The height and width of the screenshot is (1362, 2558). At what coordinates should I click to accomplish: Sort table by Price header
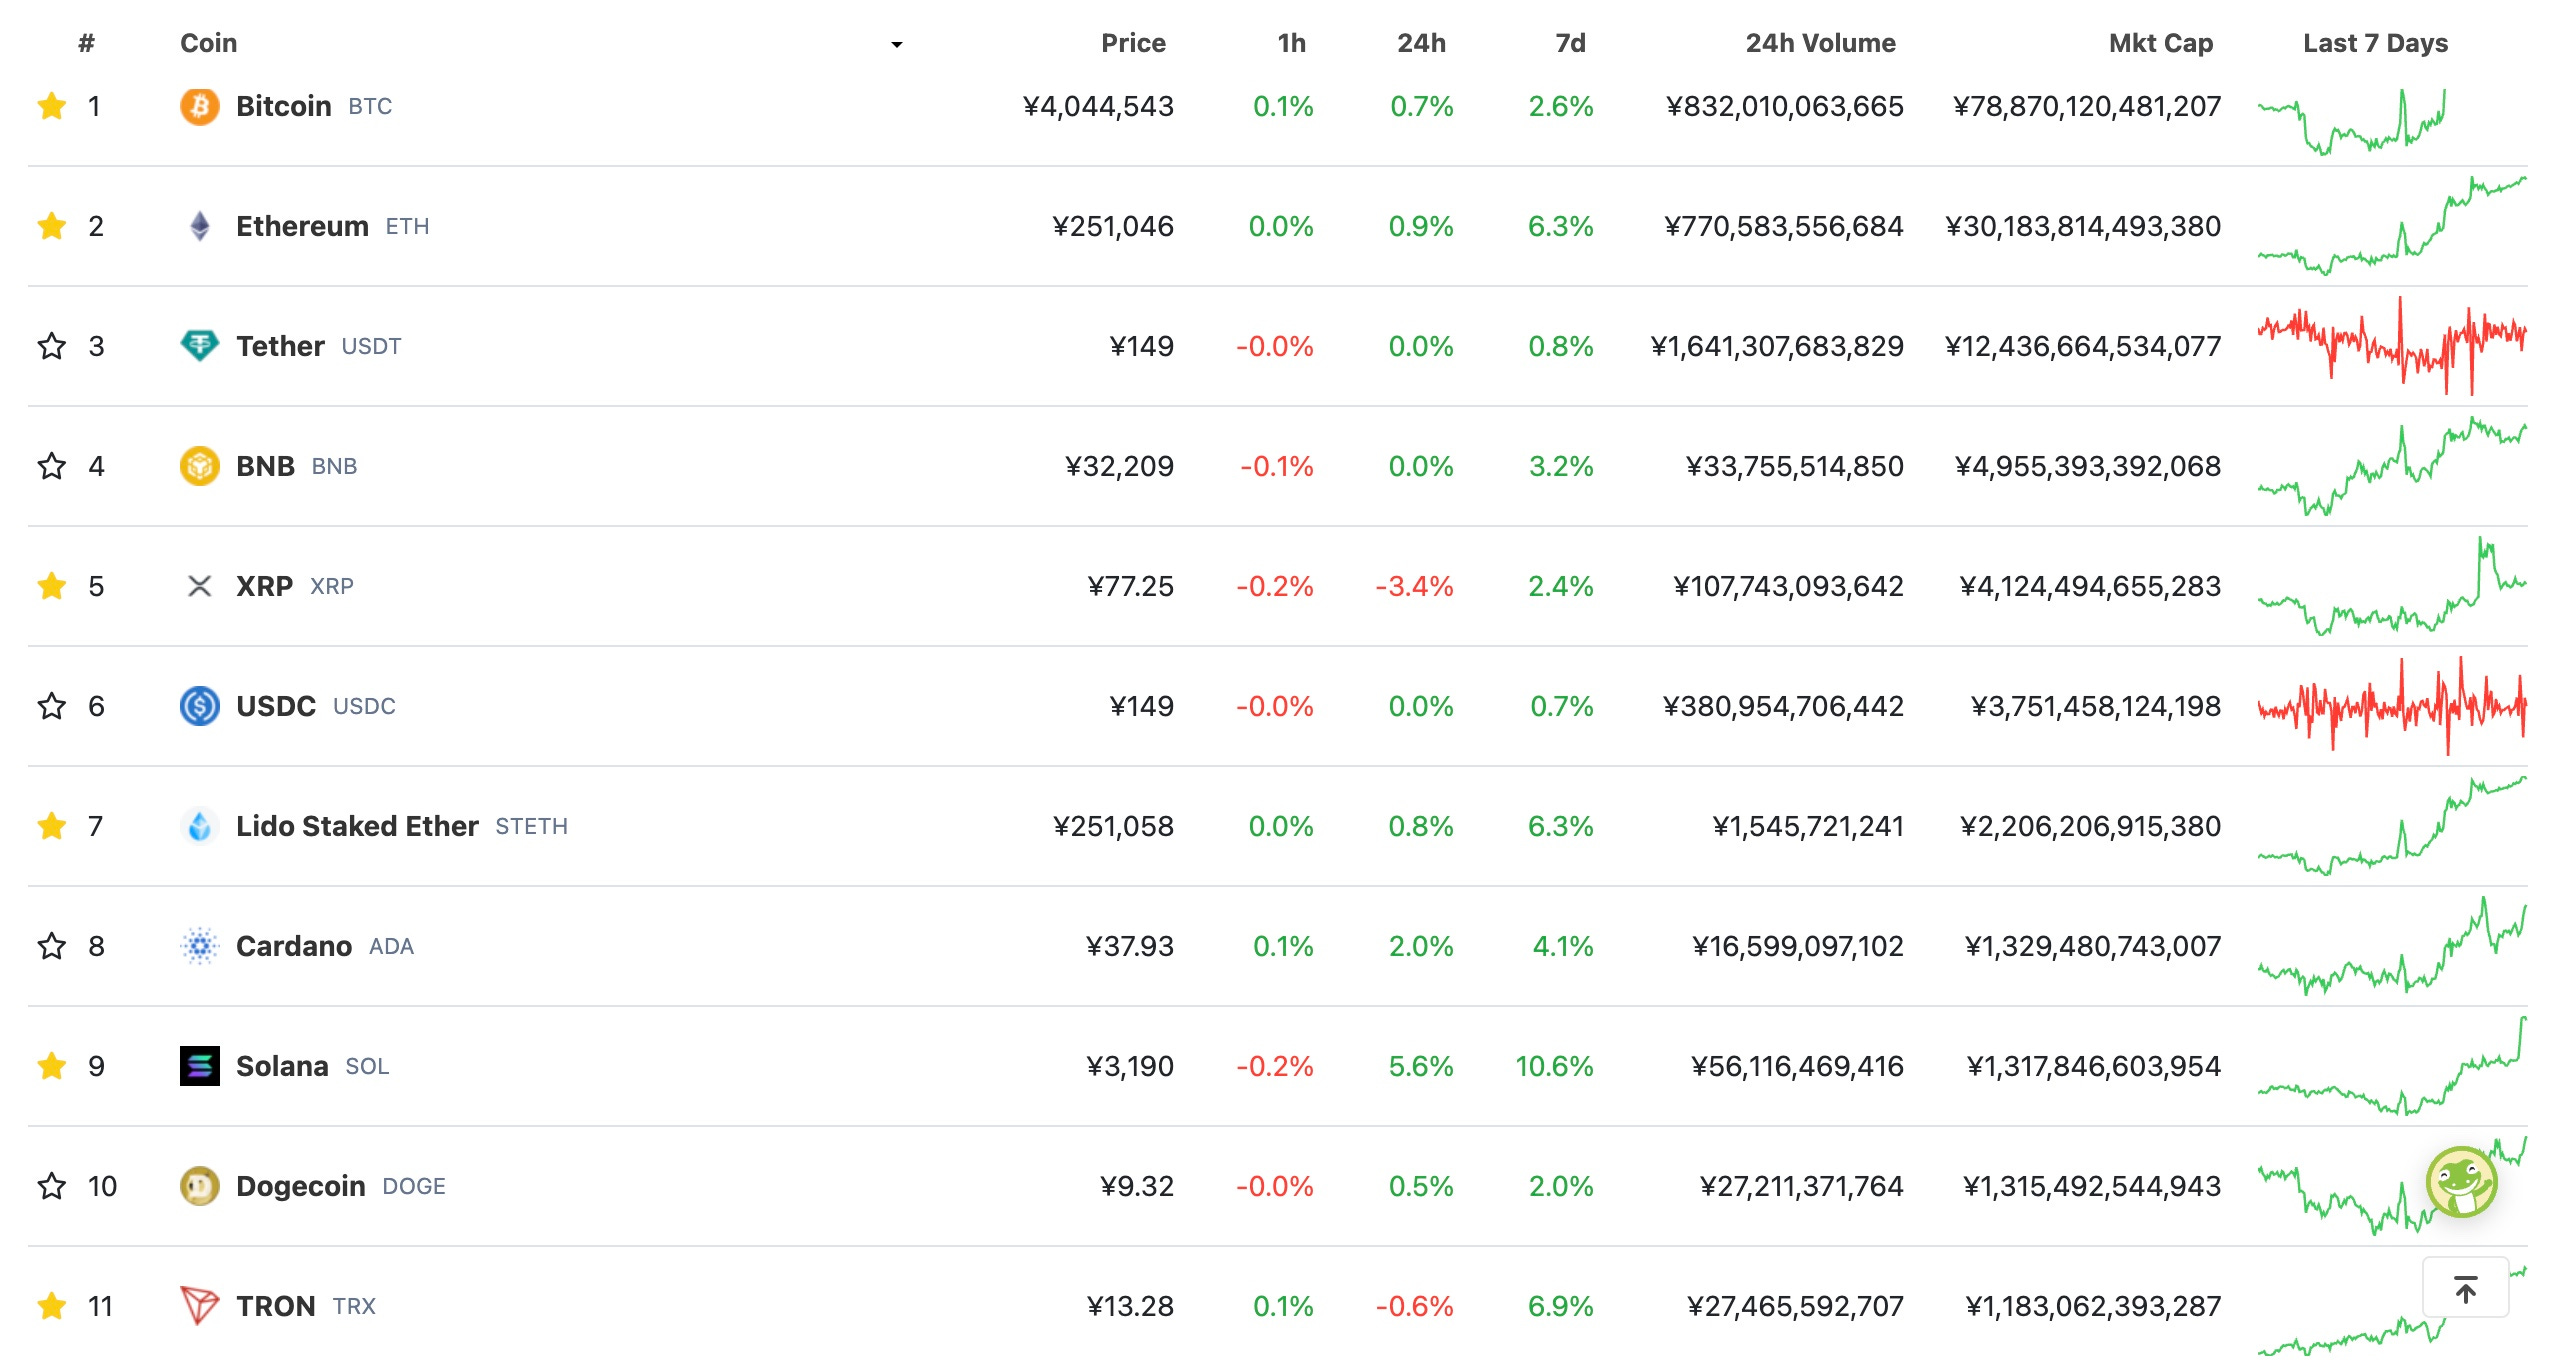tap(1133, 43)
